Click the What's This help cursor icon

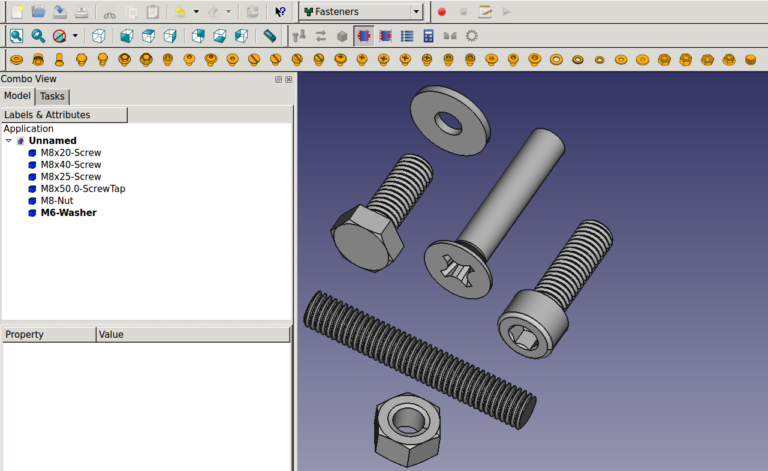tap(280, 12)
